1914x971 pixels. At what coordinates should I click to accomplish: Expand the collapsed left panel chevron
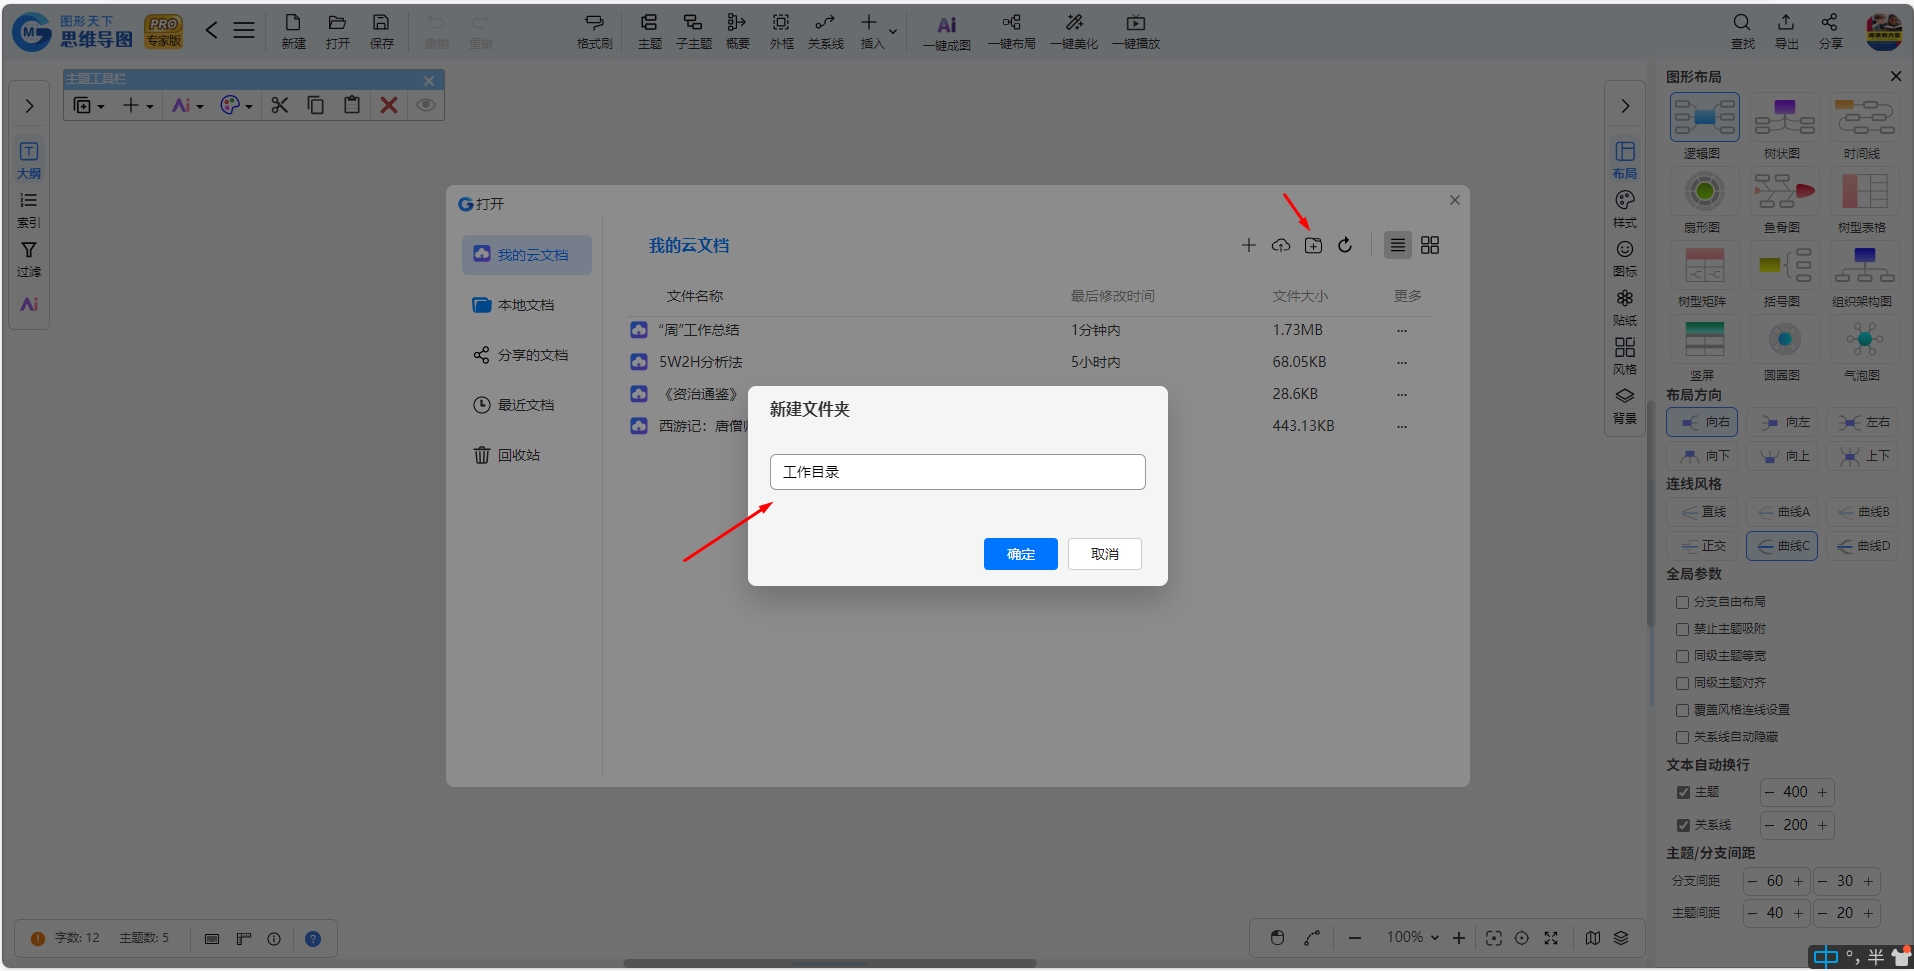tap(29, 106)
